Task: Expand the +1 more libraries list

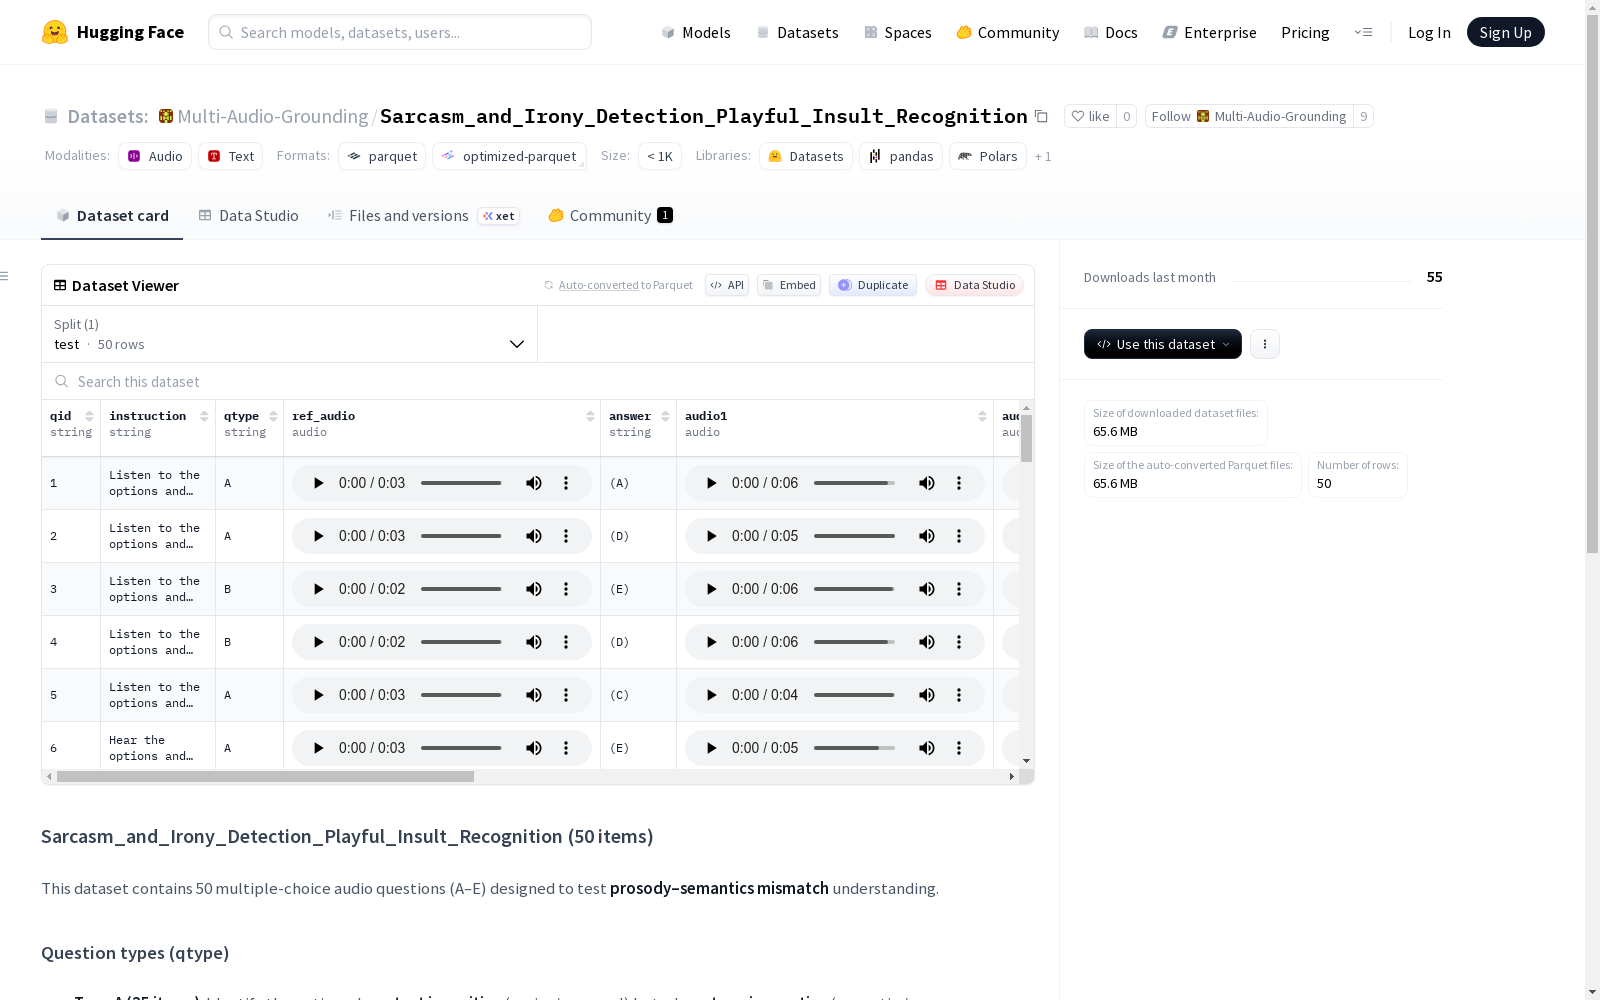Action: [1043, 156]
